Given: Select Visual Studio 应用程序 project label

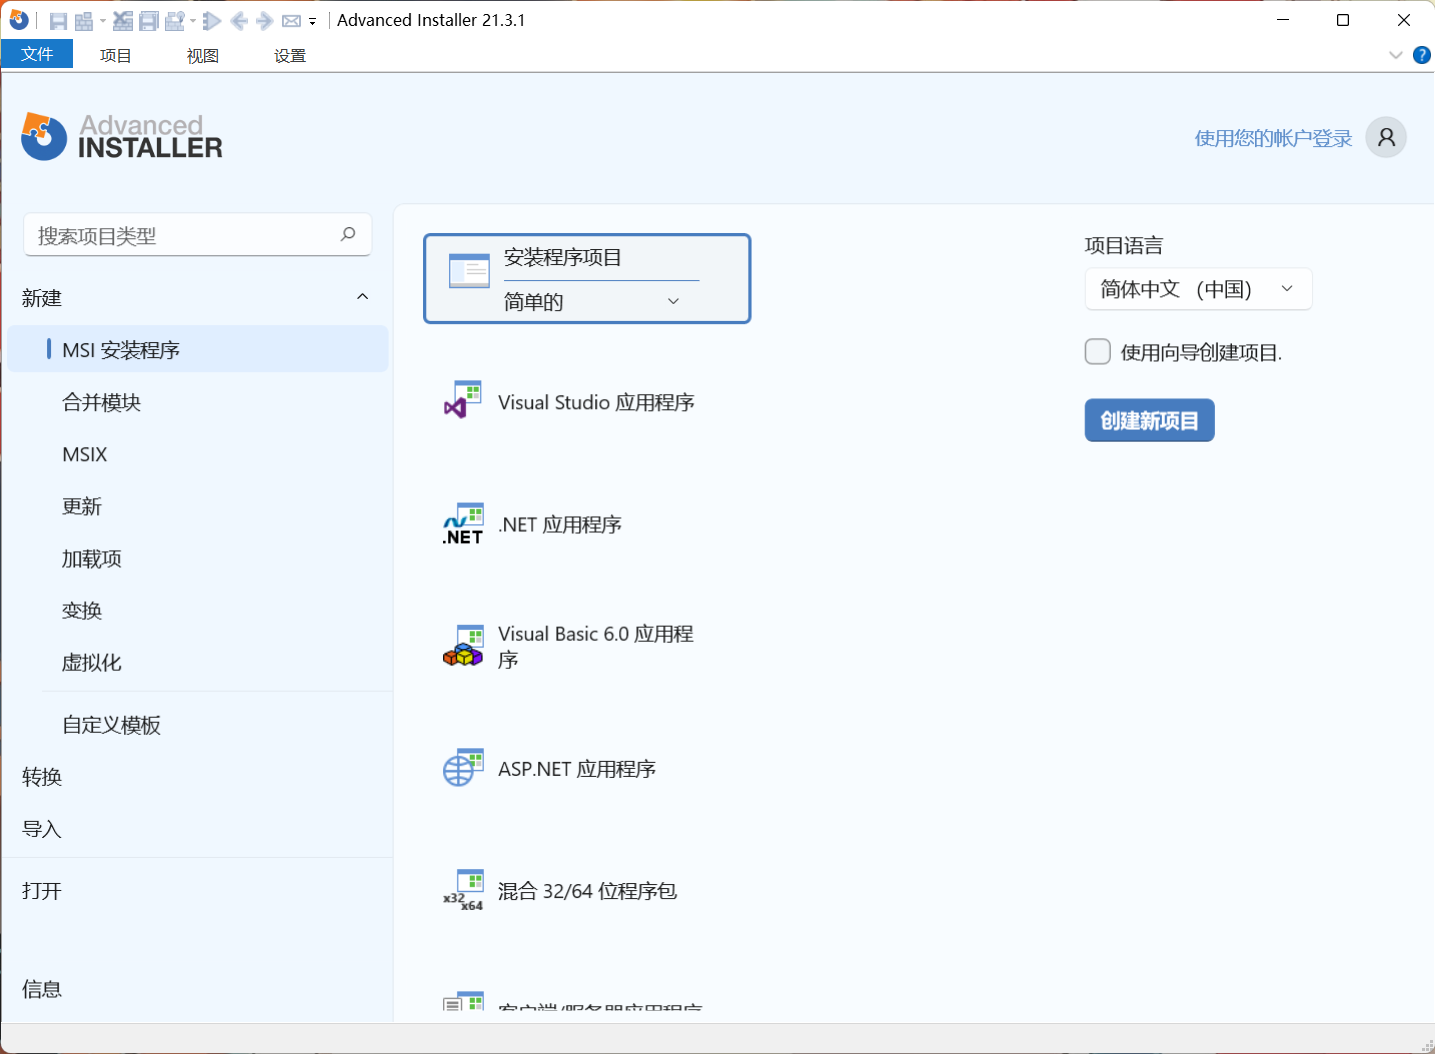Looking at the screenshot, I should point(596,402).
